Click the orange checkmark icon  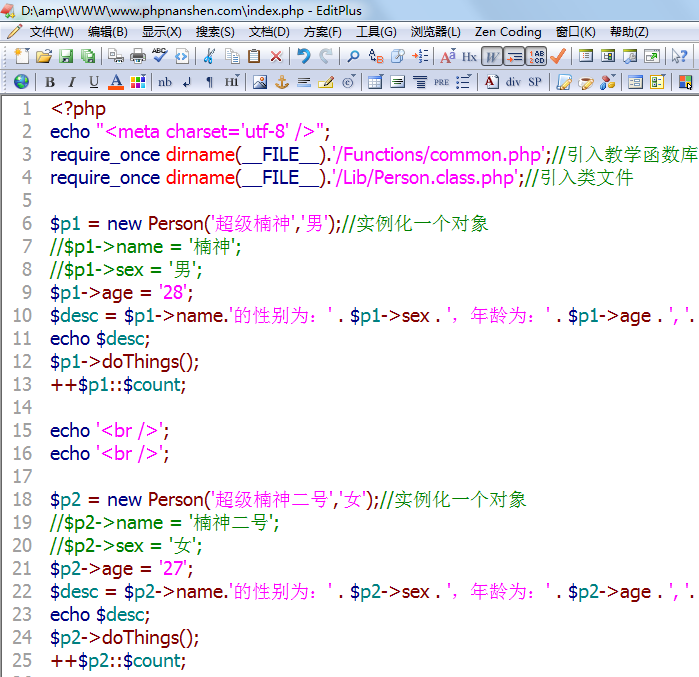(558, 56)
